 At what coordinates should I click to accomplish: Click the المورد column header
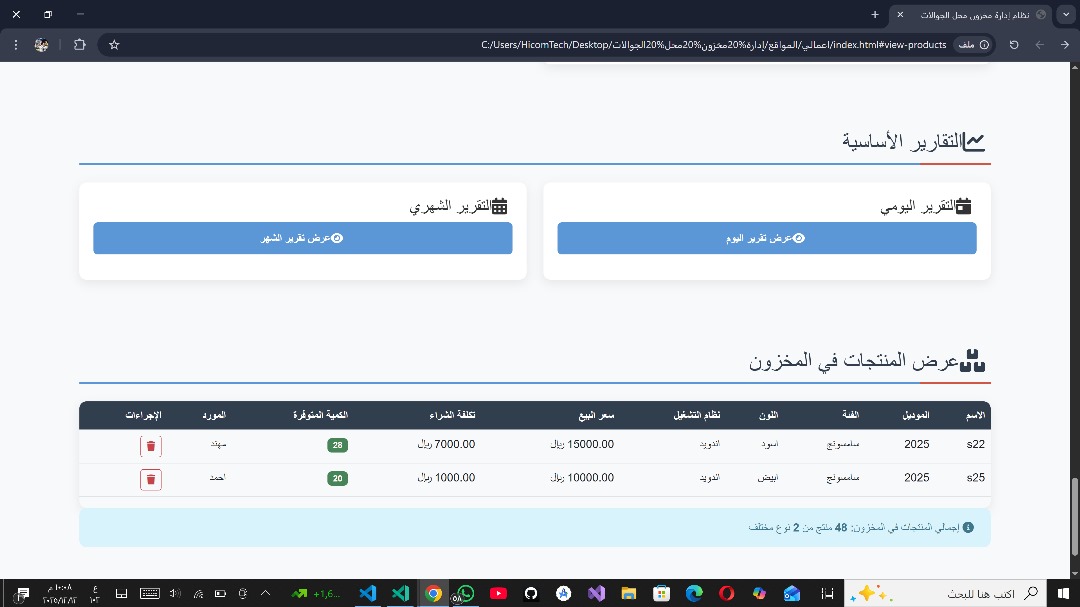(x=214, y=415)
